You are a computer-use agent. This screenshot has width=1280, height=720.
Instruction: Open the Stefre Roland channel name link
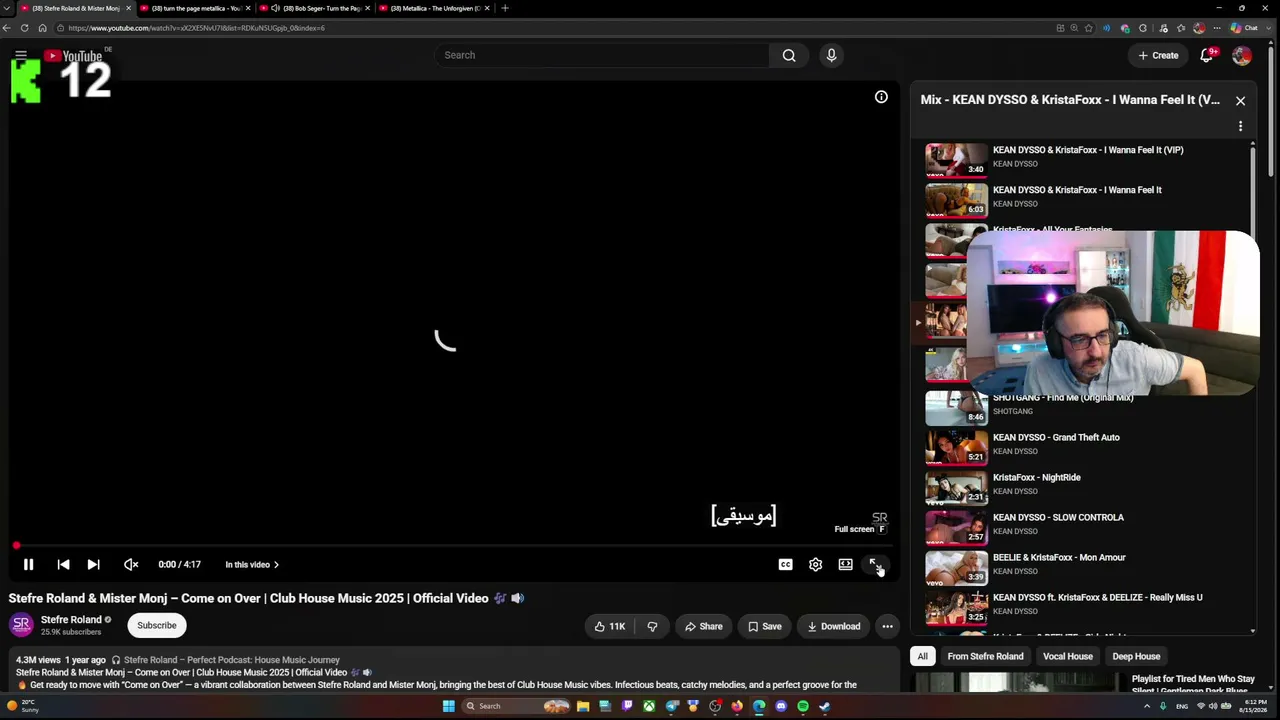(71, 620)
